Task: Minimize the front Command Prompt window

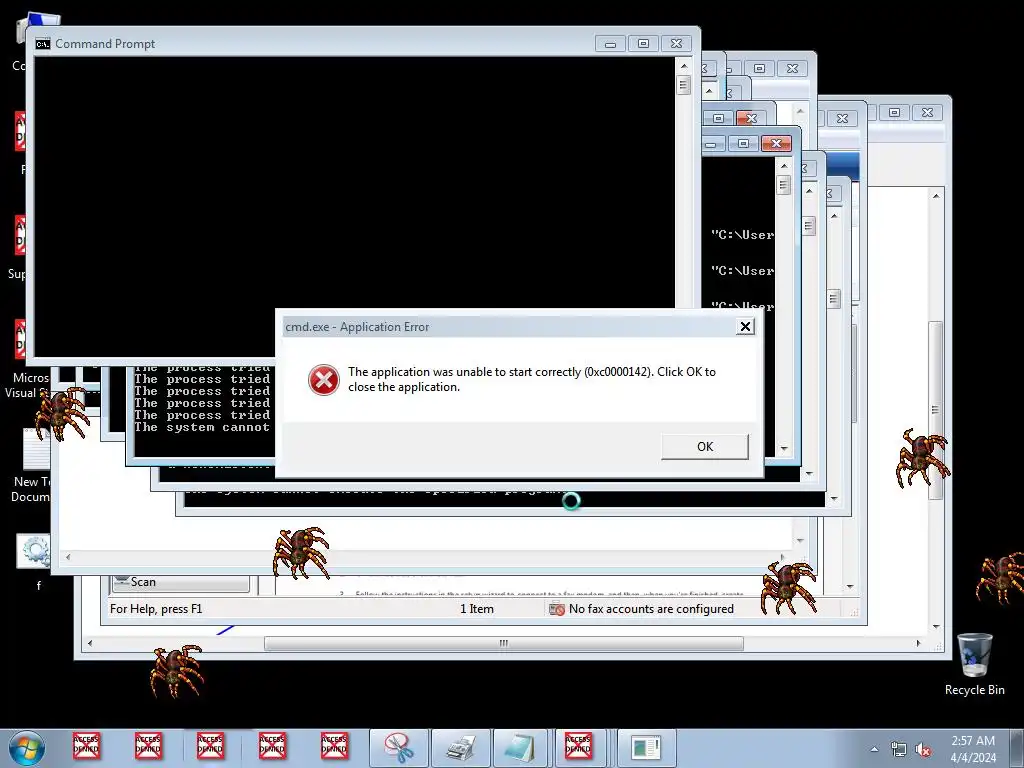Action: 611,44
